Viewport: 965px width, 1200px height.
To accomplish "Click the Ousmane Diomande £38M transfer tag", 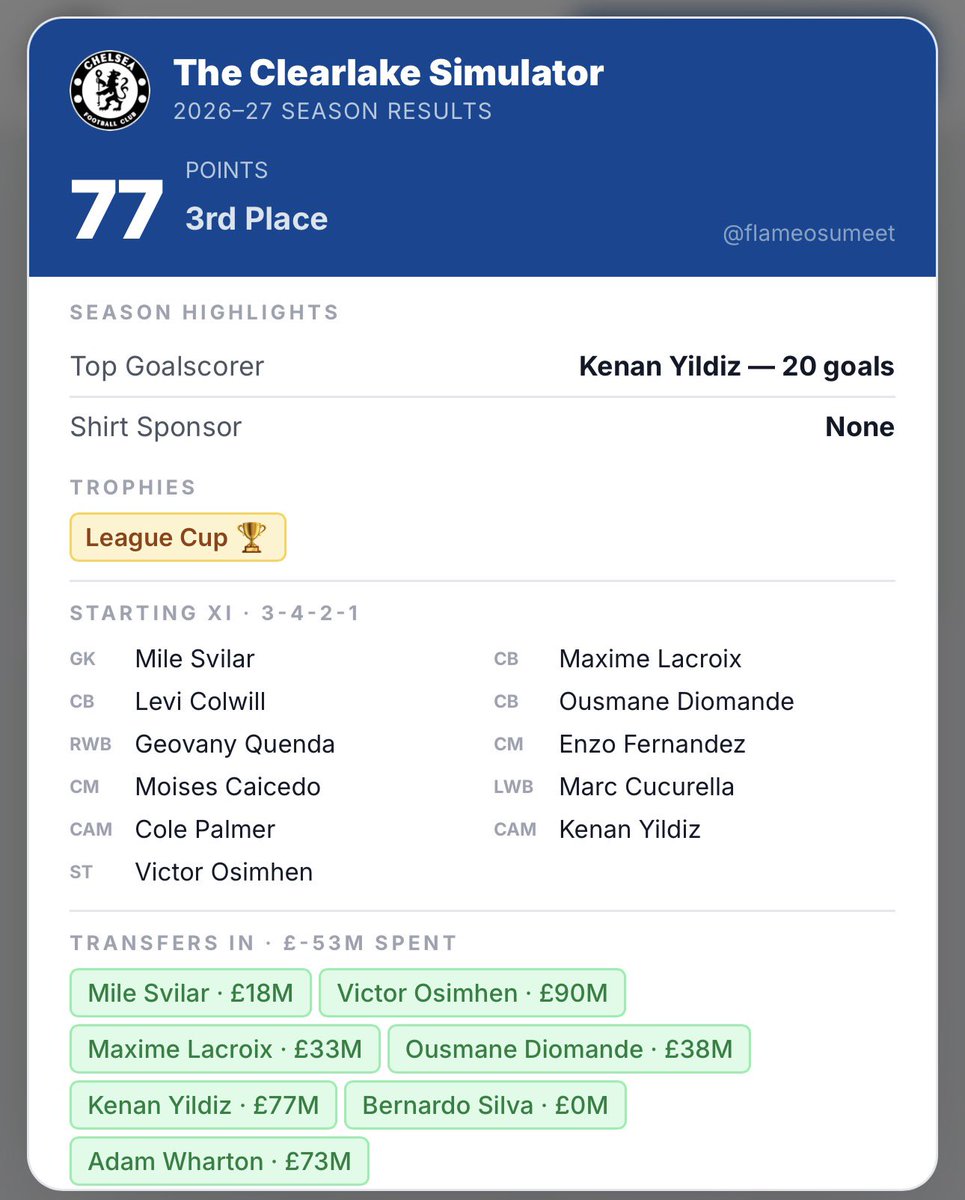I will click(x=569, y=1049).
